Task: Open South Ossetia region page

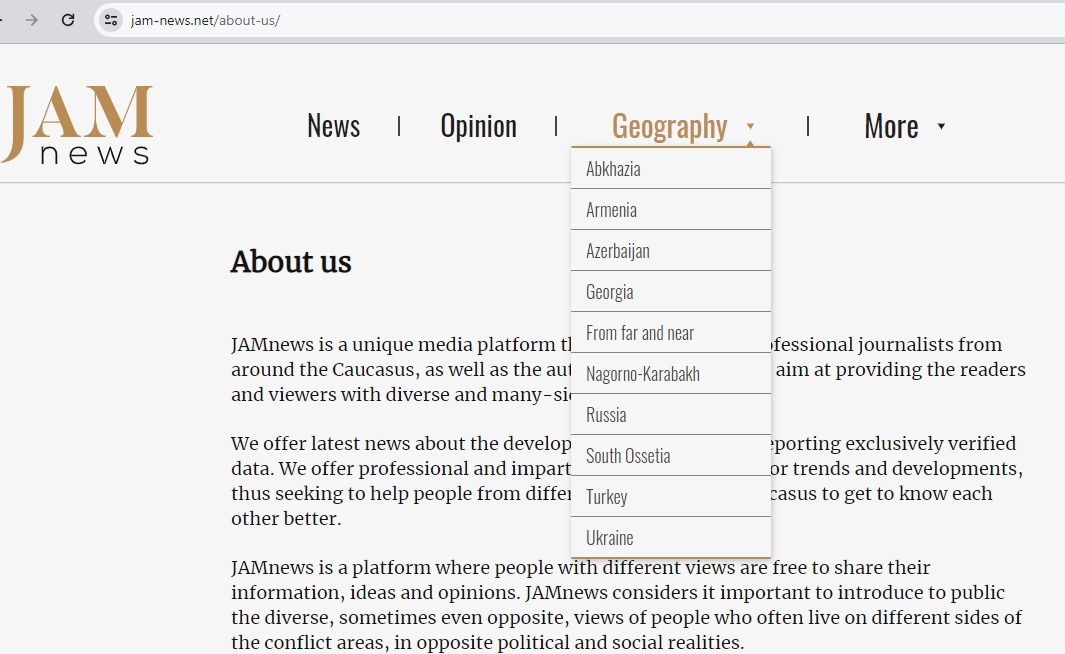Action: [628, 456]
